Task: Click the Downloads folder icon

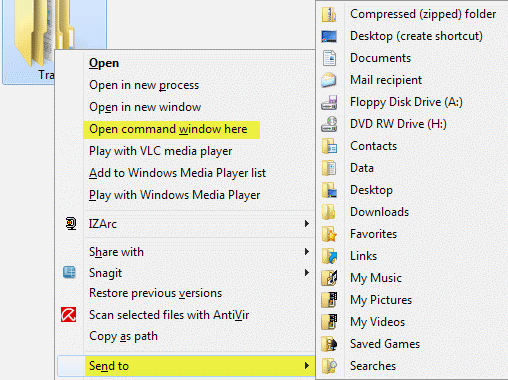Action: 329,212
